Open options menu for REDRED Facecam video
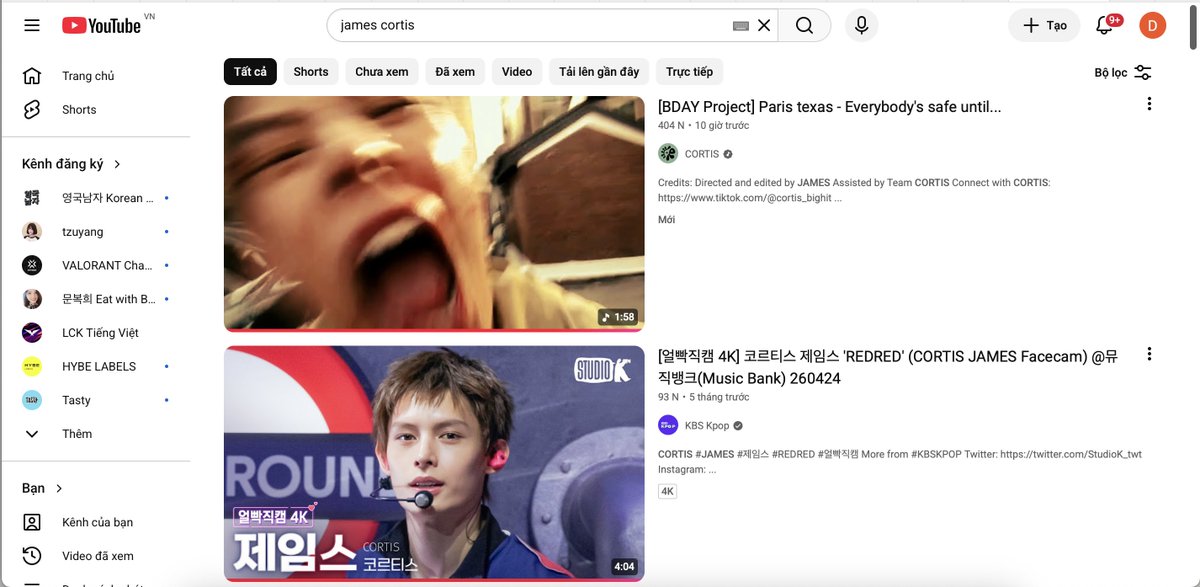Image resolution: width=1200 pixels, height=587 pixels. tap(1149, 354)
